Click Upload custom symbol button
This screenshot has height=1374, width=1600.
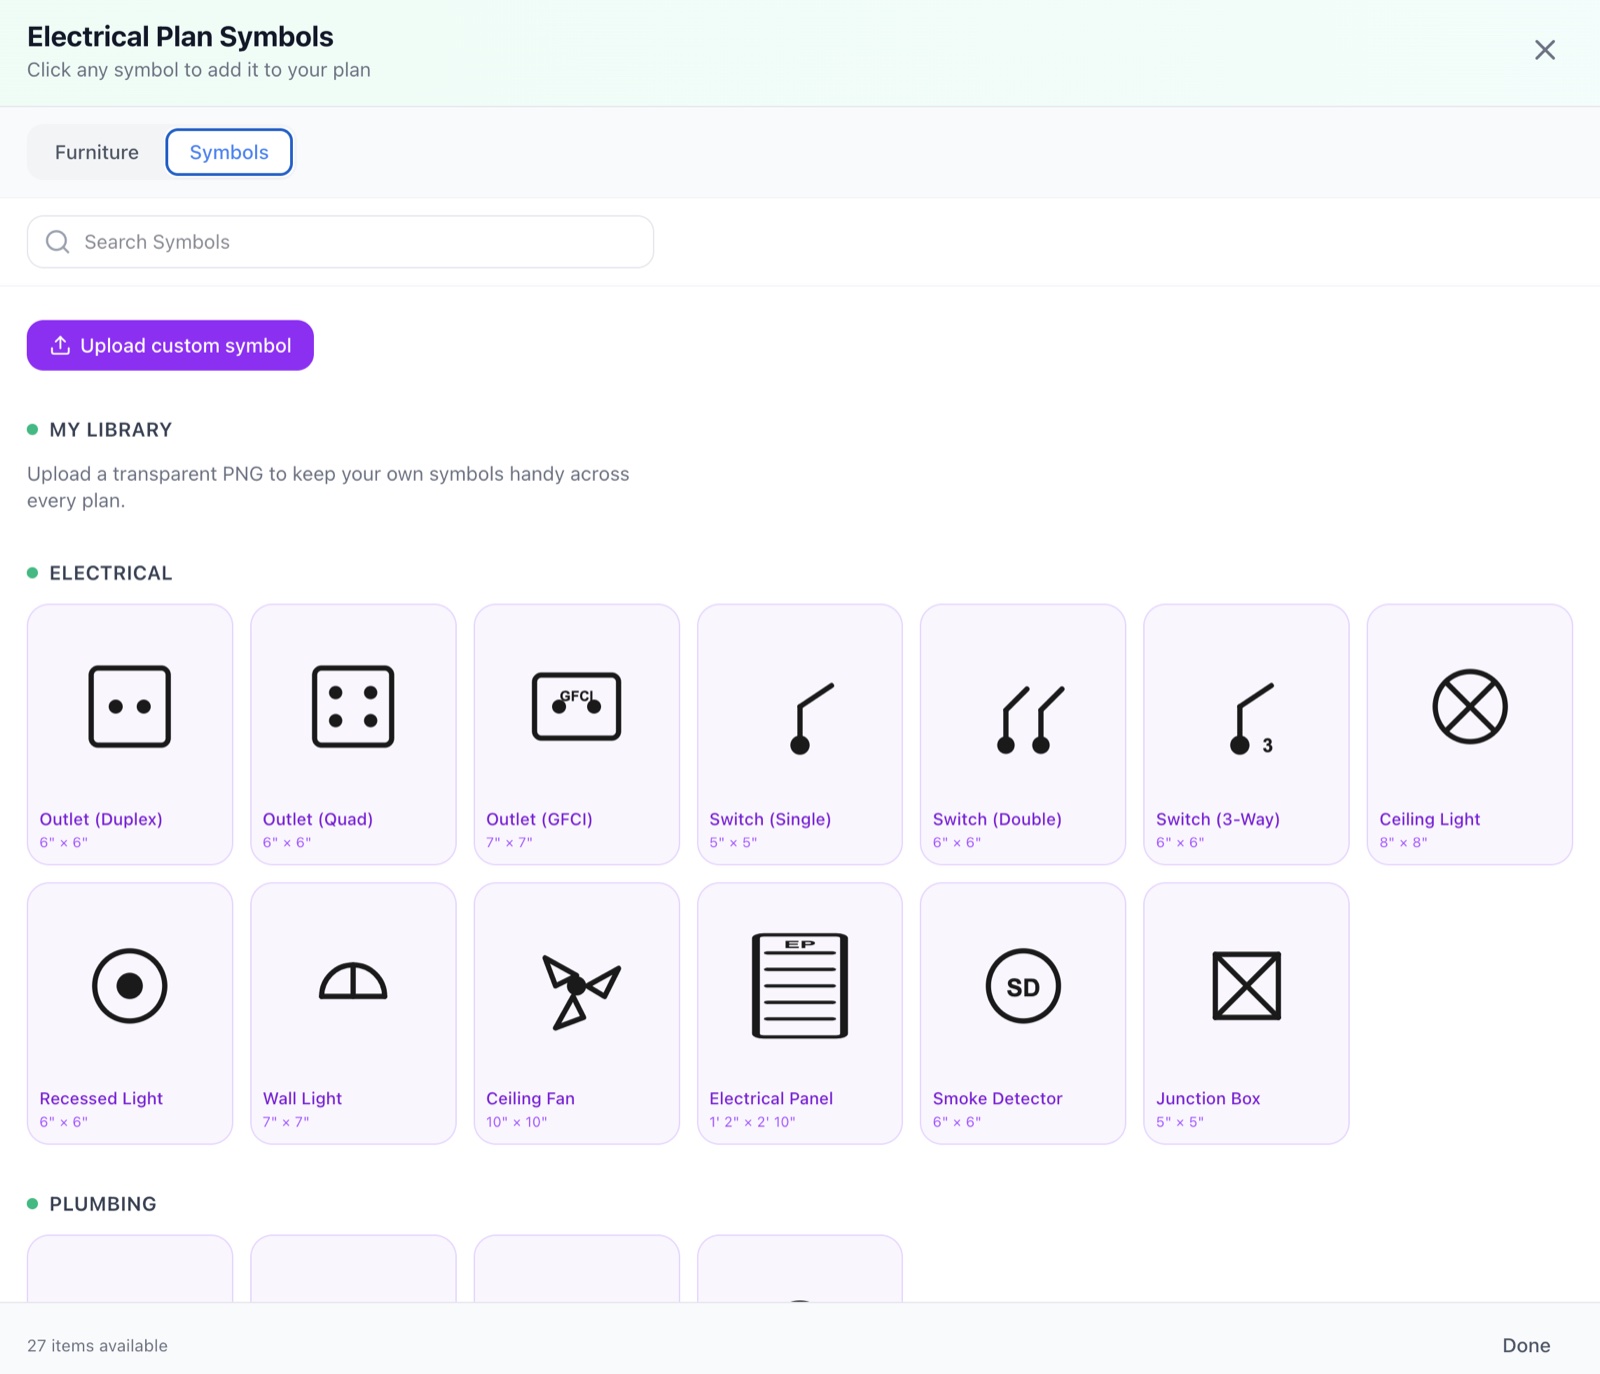tap(170, 345)
